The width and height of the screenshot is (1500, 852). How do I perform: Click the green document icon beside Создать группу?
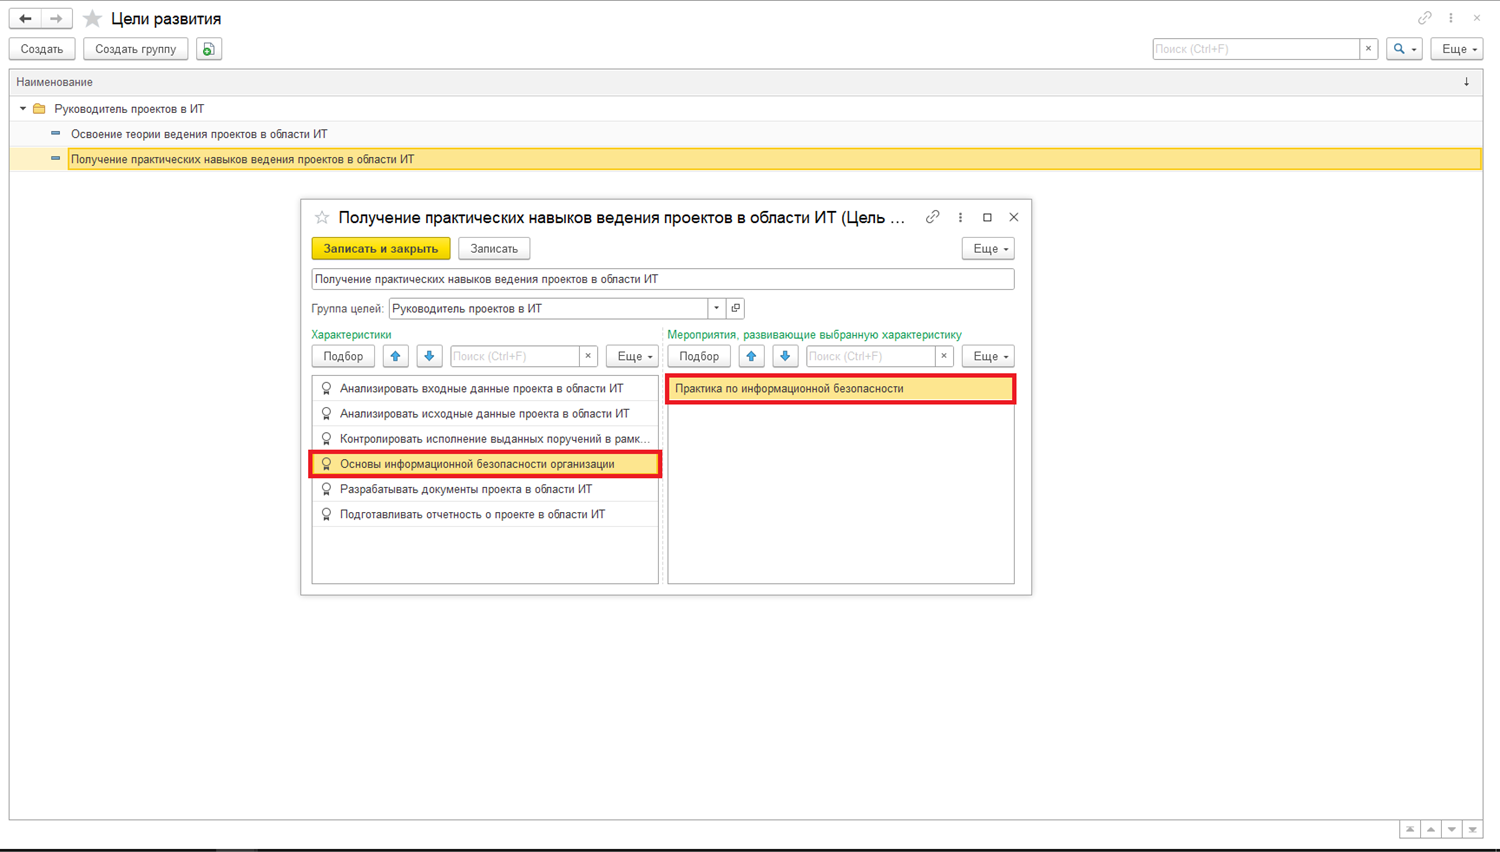click(209, 49)
